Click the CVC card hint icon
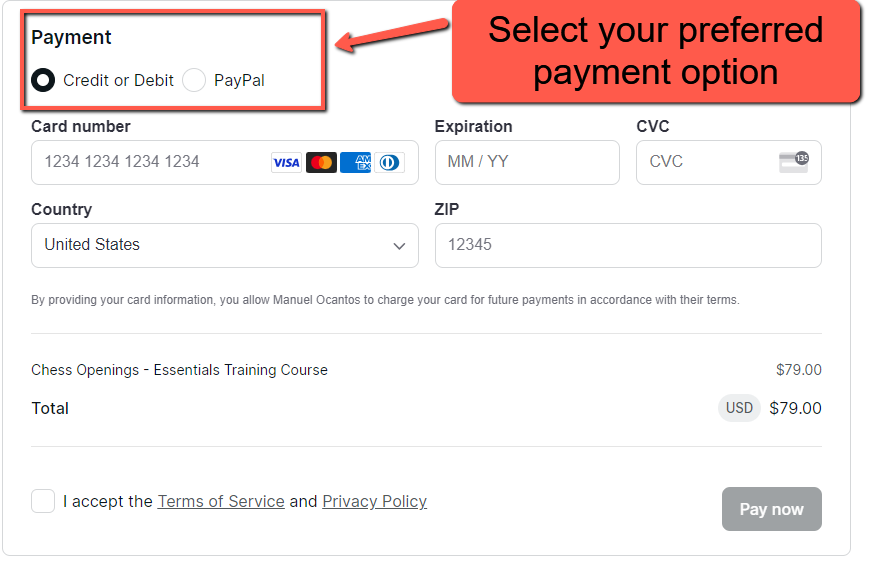Image resolution: width=883 pixels, height=572 pixels. [794, 162]
